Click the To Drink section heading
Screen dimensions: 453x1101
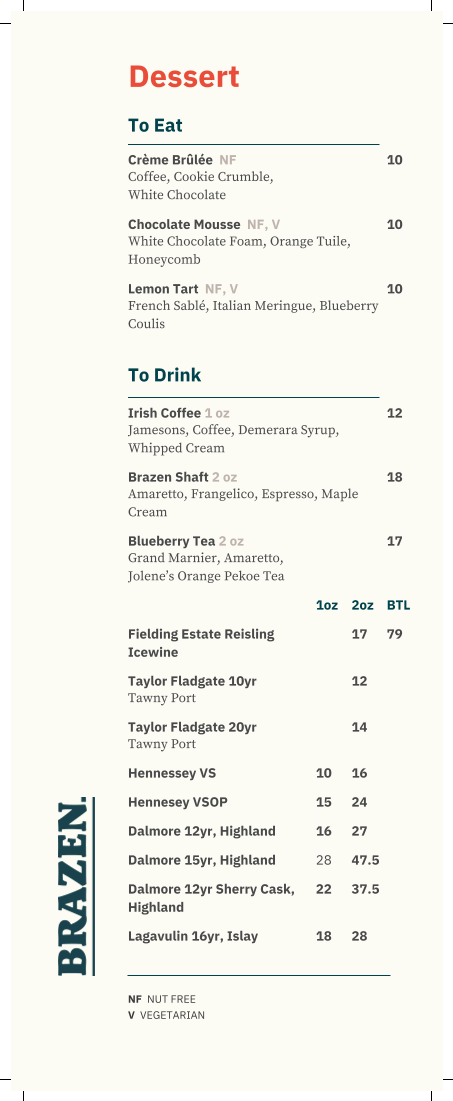coord(164,375)
